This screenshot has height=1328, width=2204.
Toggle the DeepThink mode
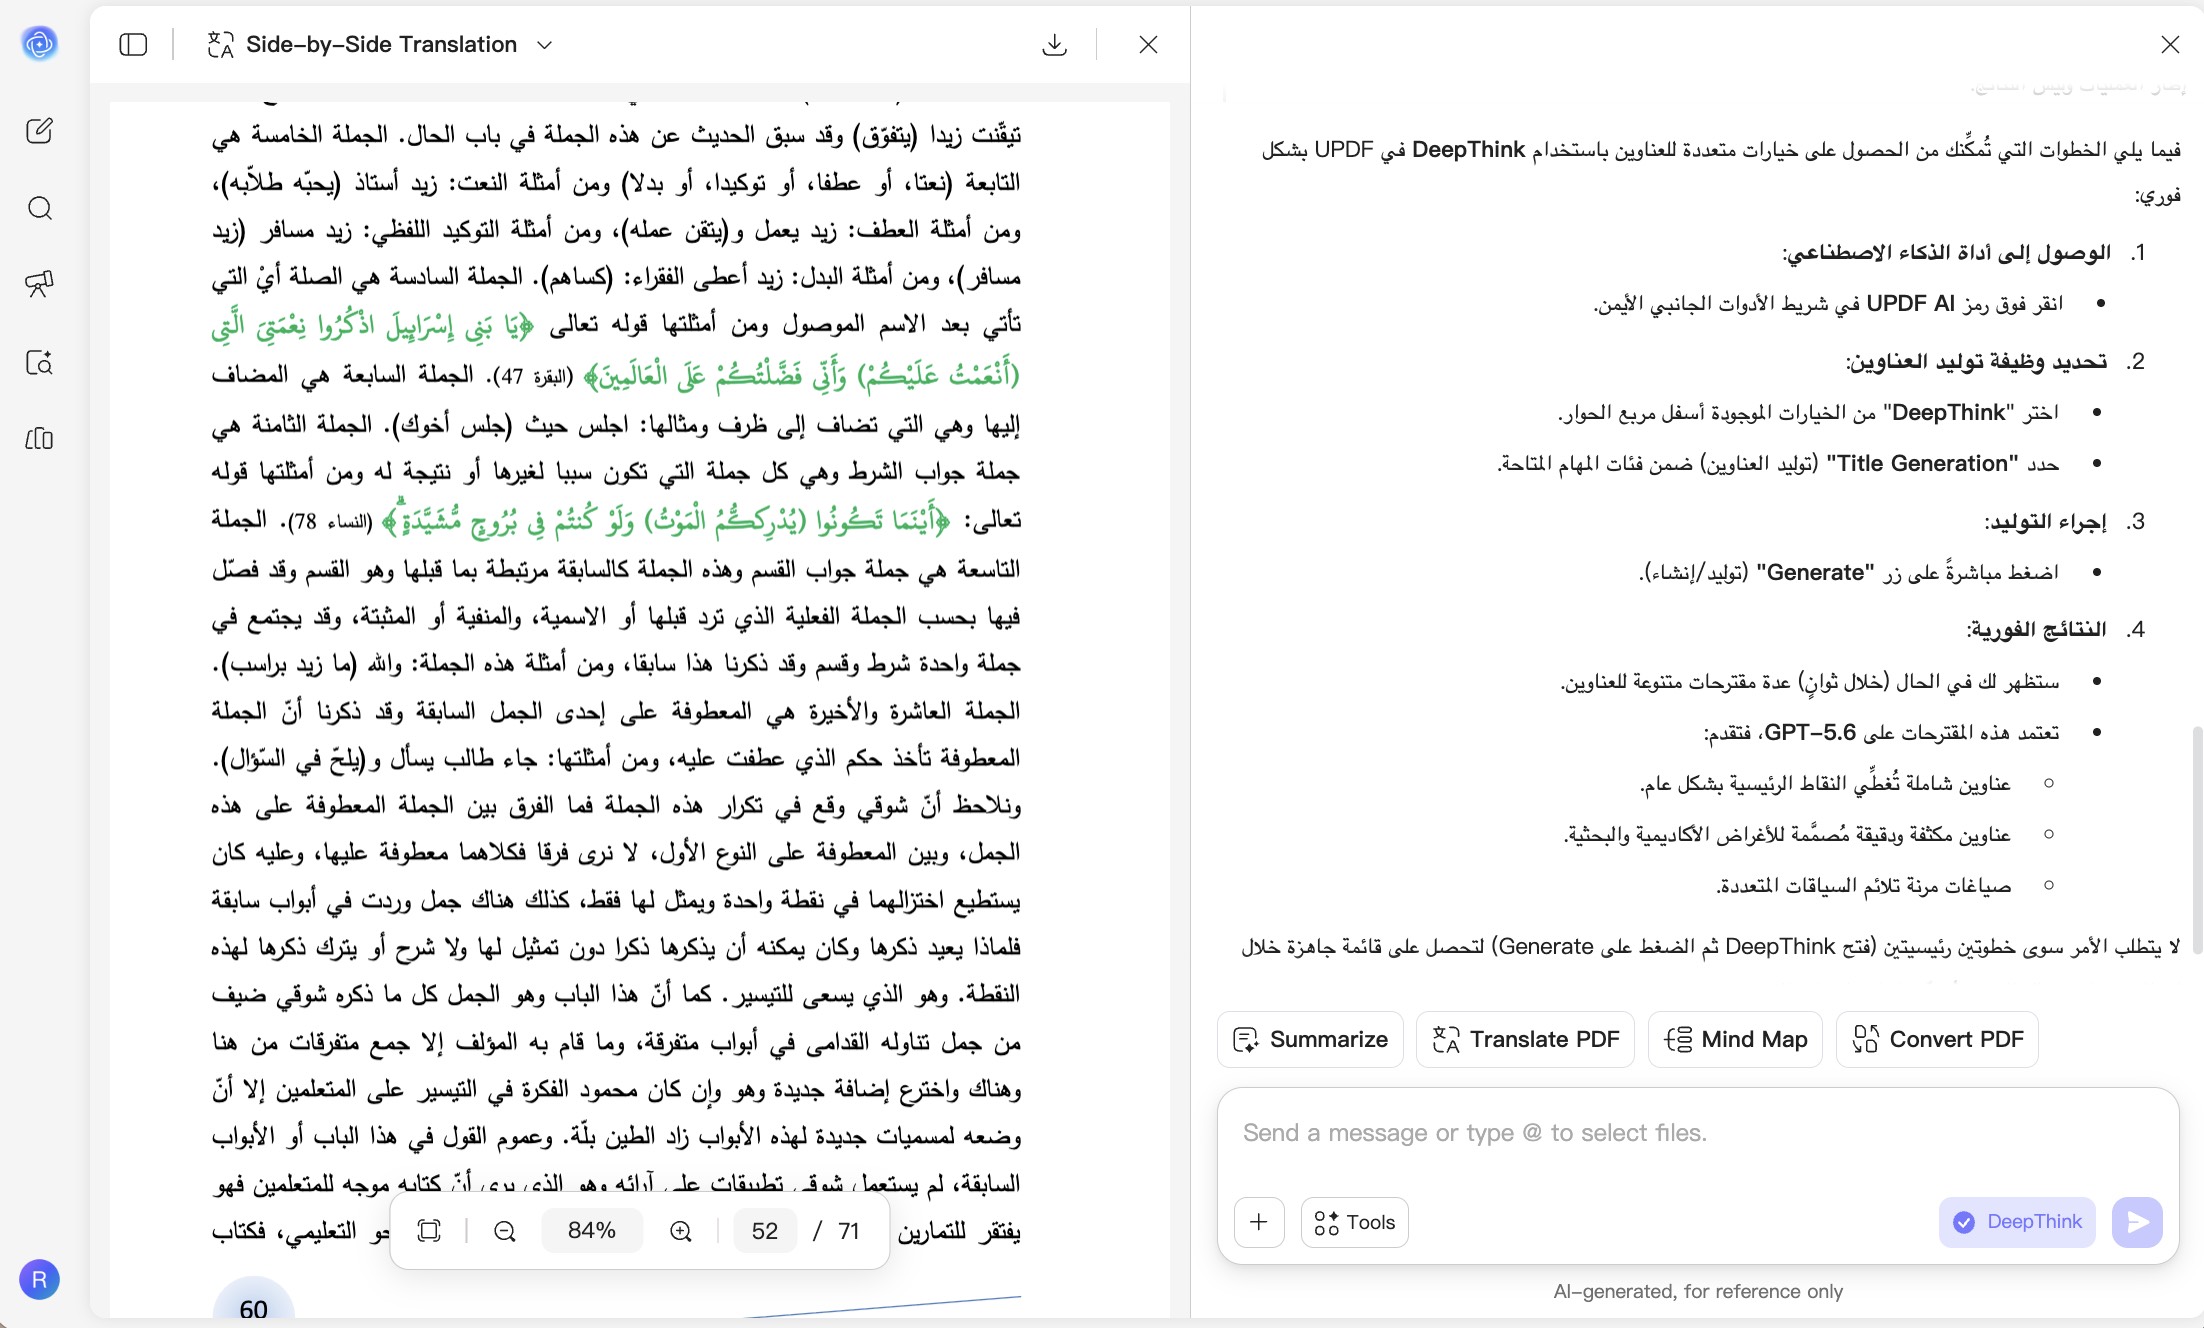point(2017,1222)
